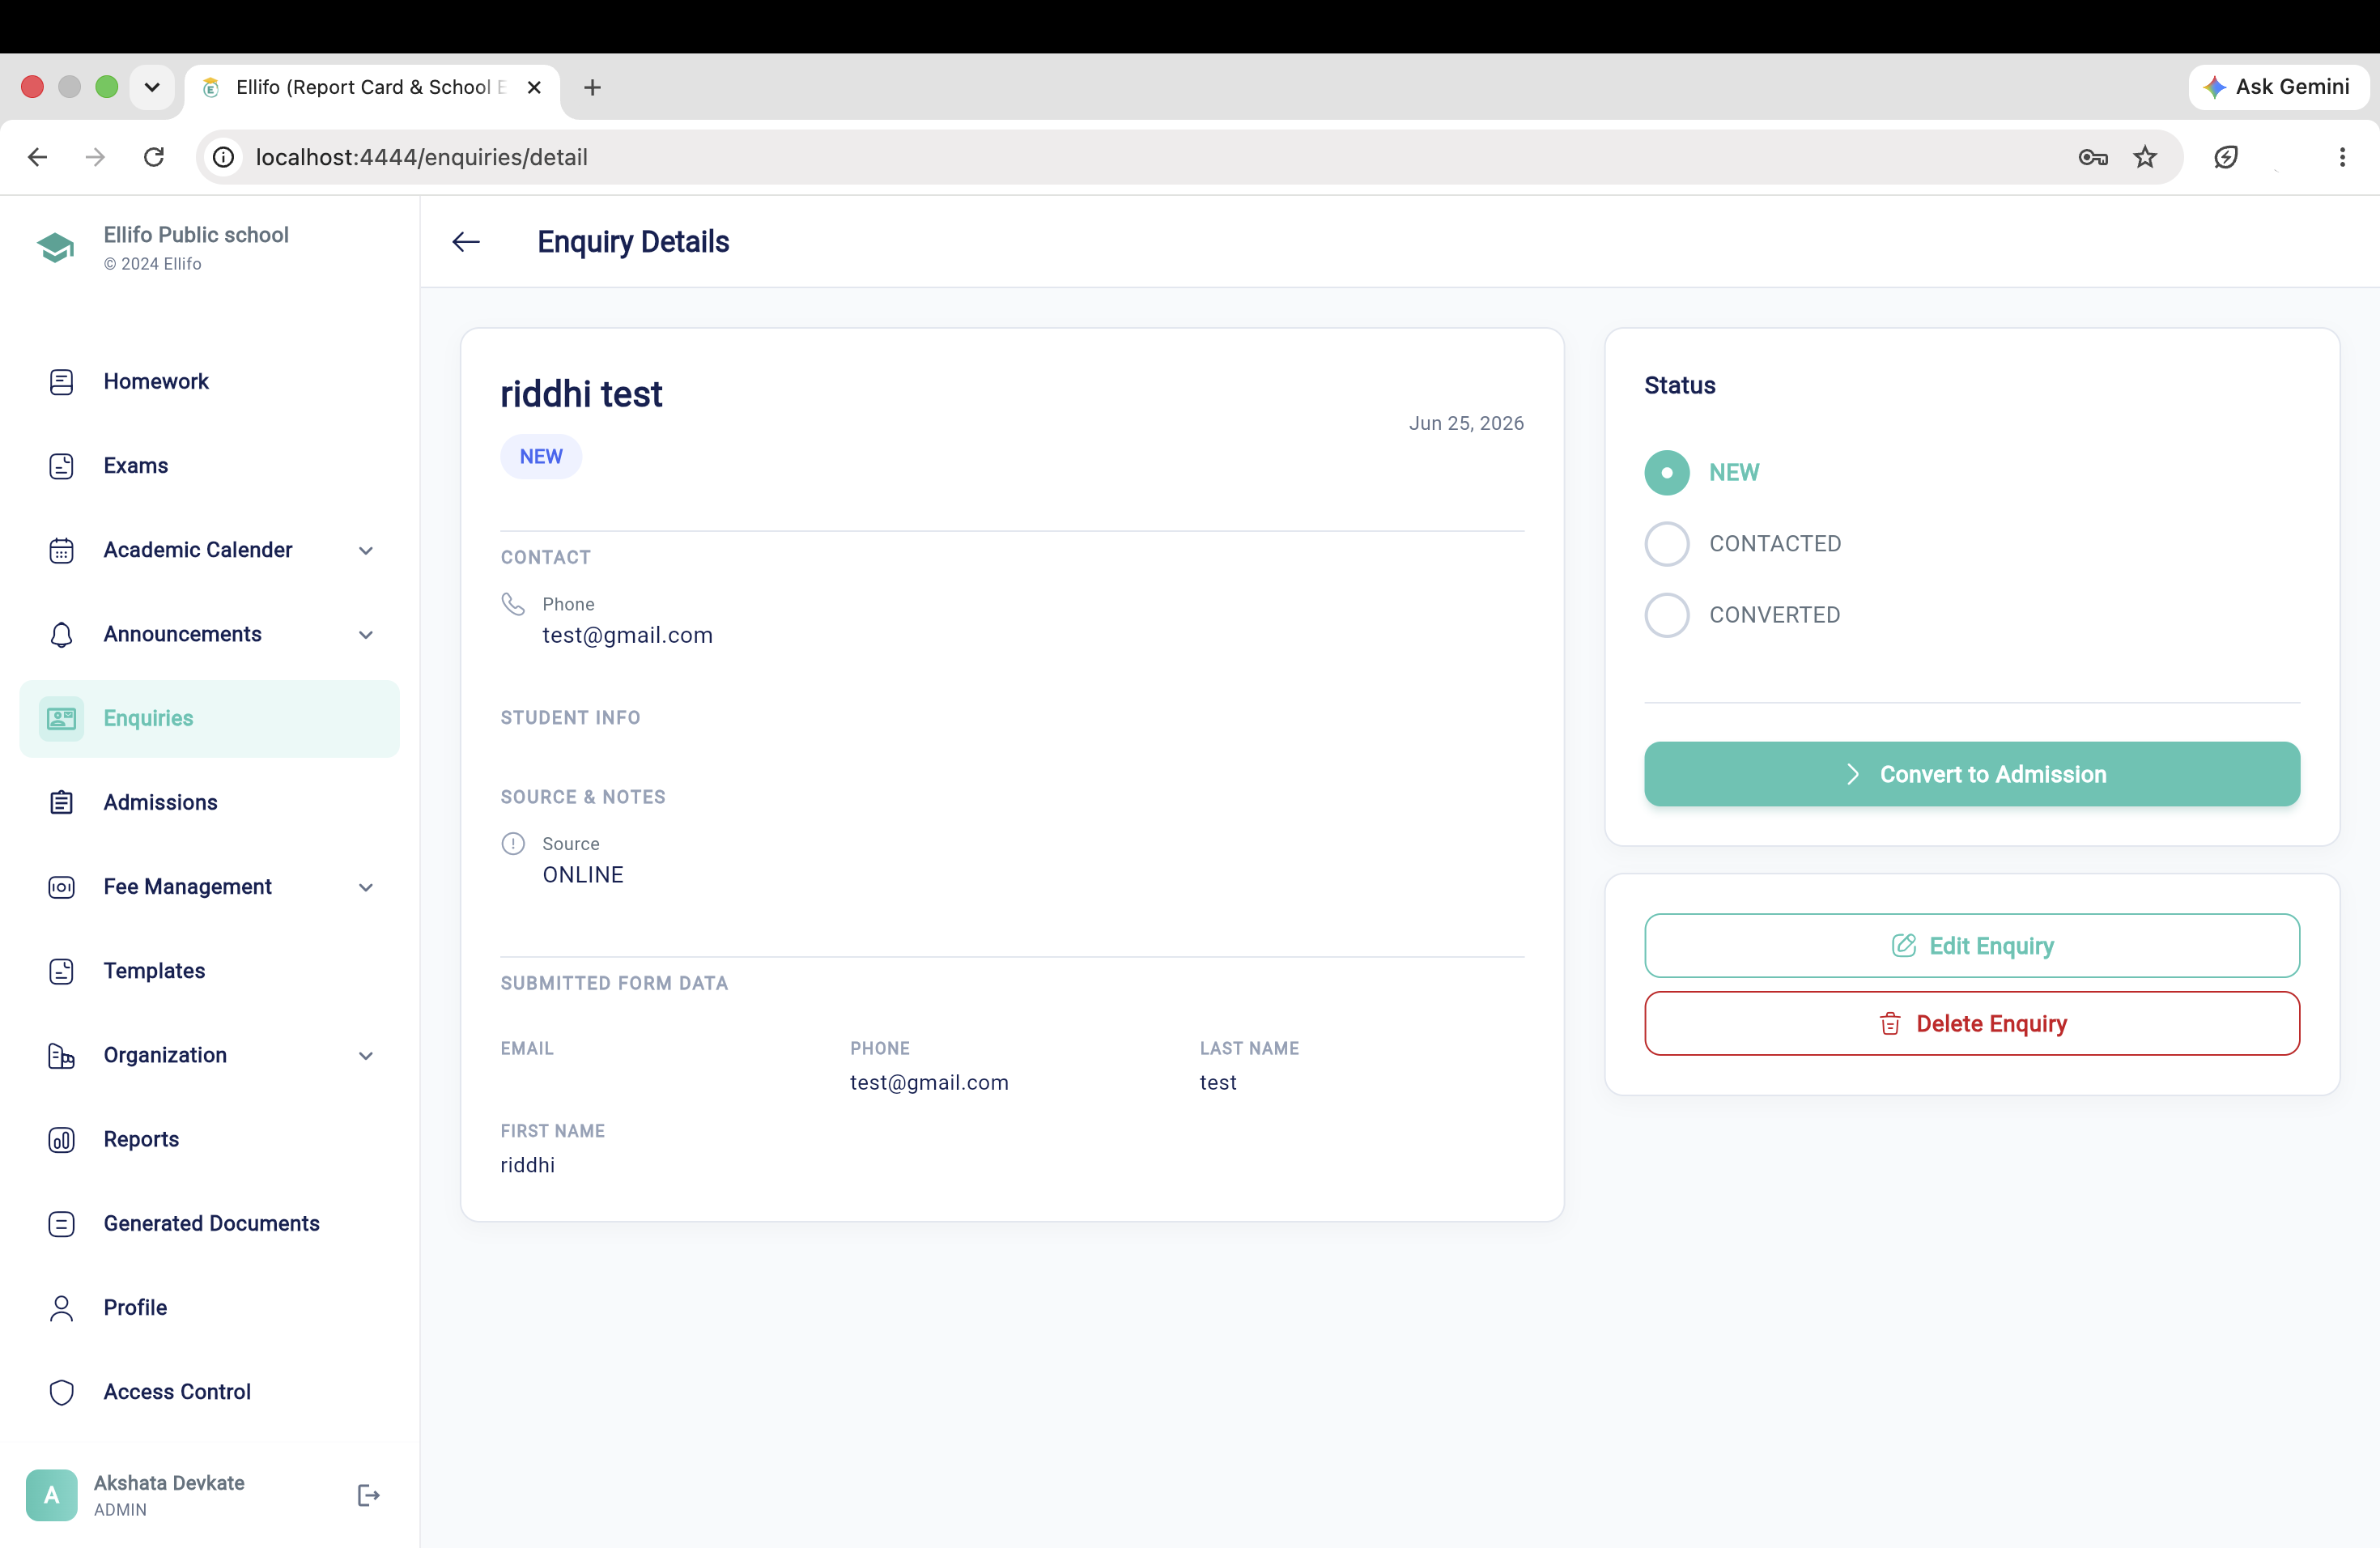Click the Ellifo Report Card browser tab

[372, 87]
